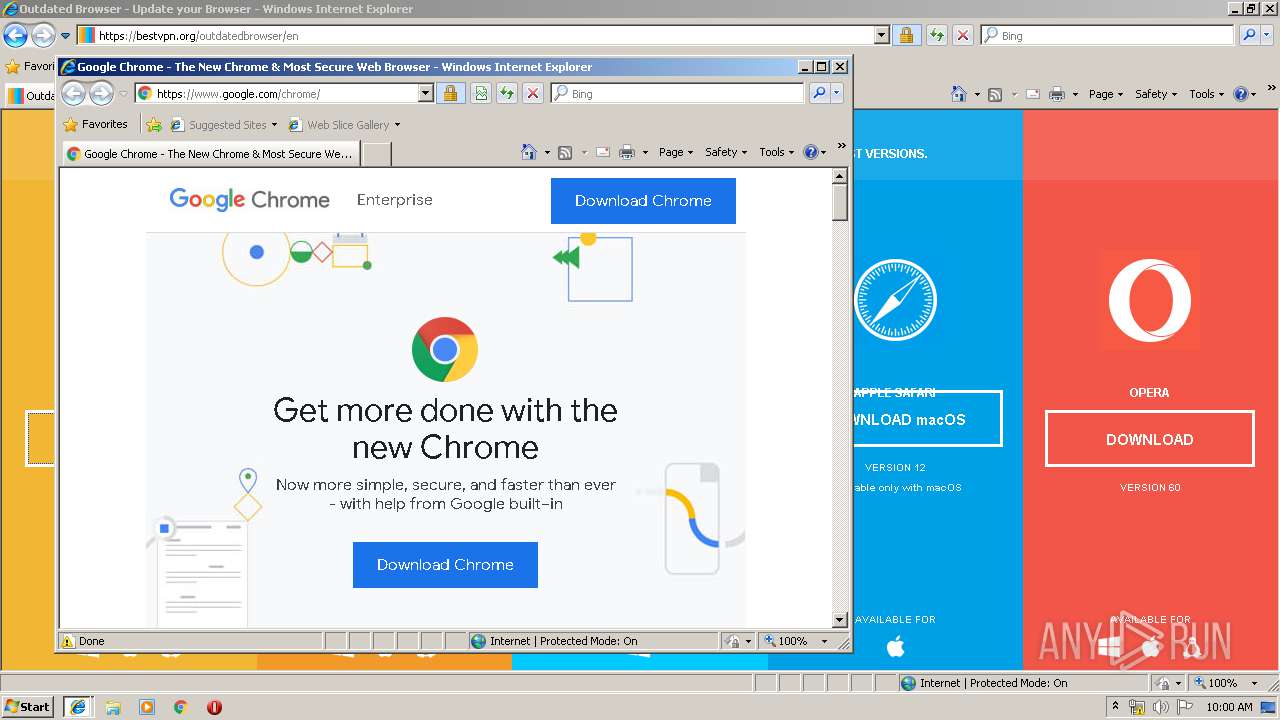
Task: Click scrollbar down arrow in Chrome page
Action: [840, 620]
